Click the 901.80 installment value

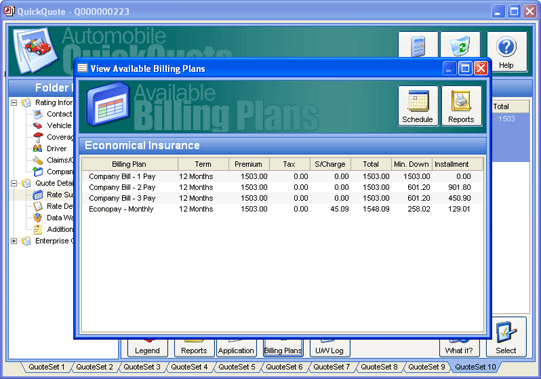460,187
